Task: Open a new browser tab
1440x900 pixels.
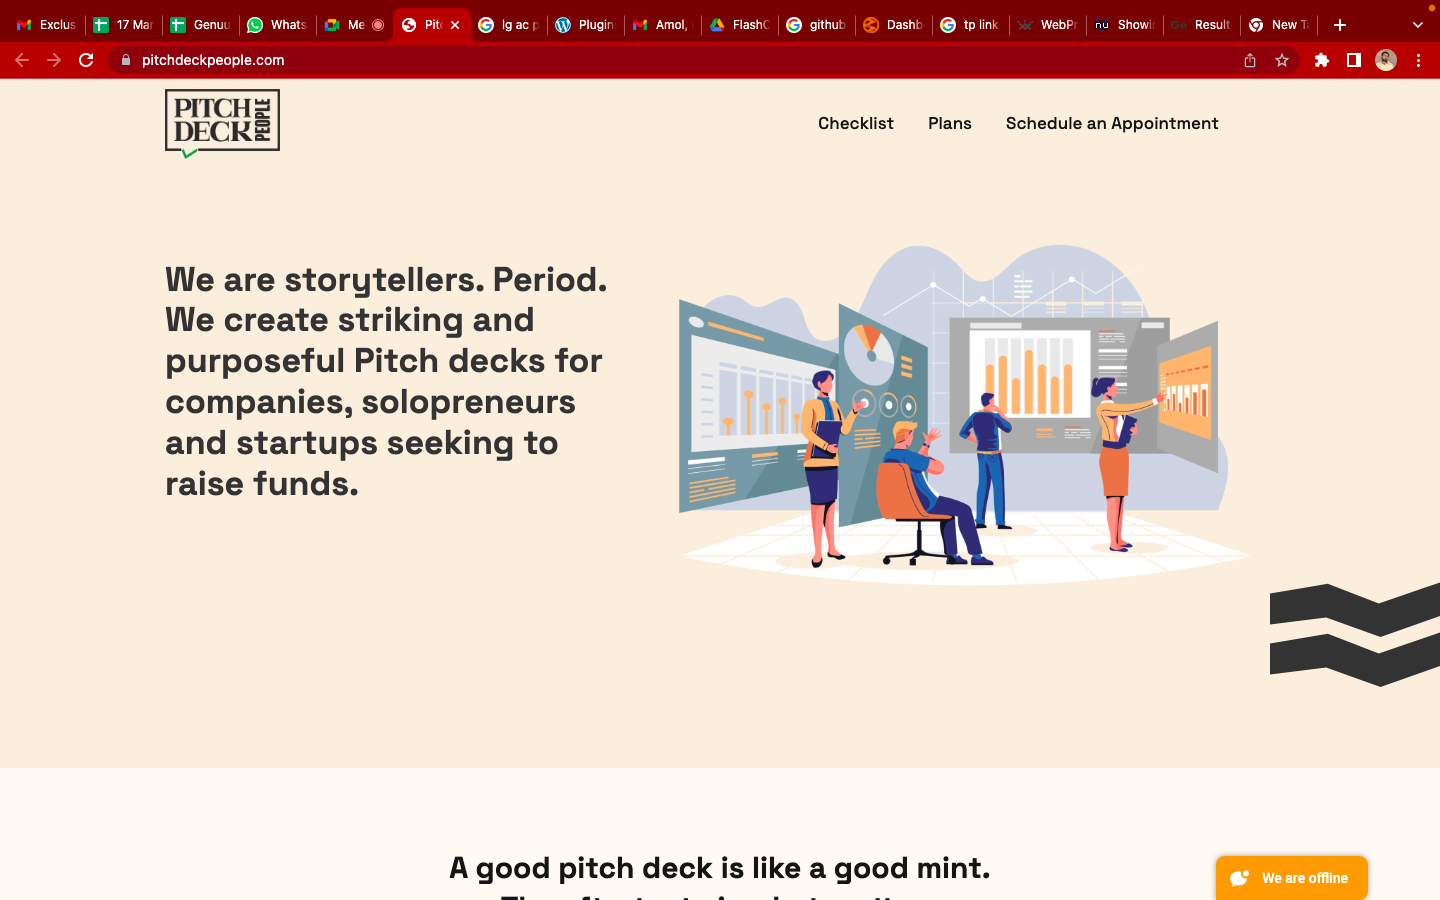Action: (x=1340, y=25)
